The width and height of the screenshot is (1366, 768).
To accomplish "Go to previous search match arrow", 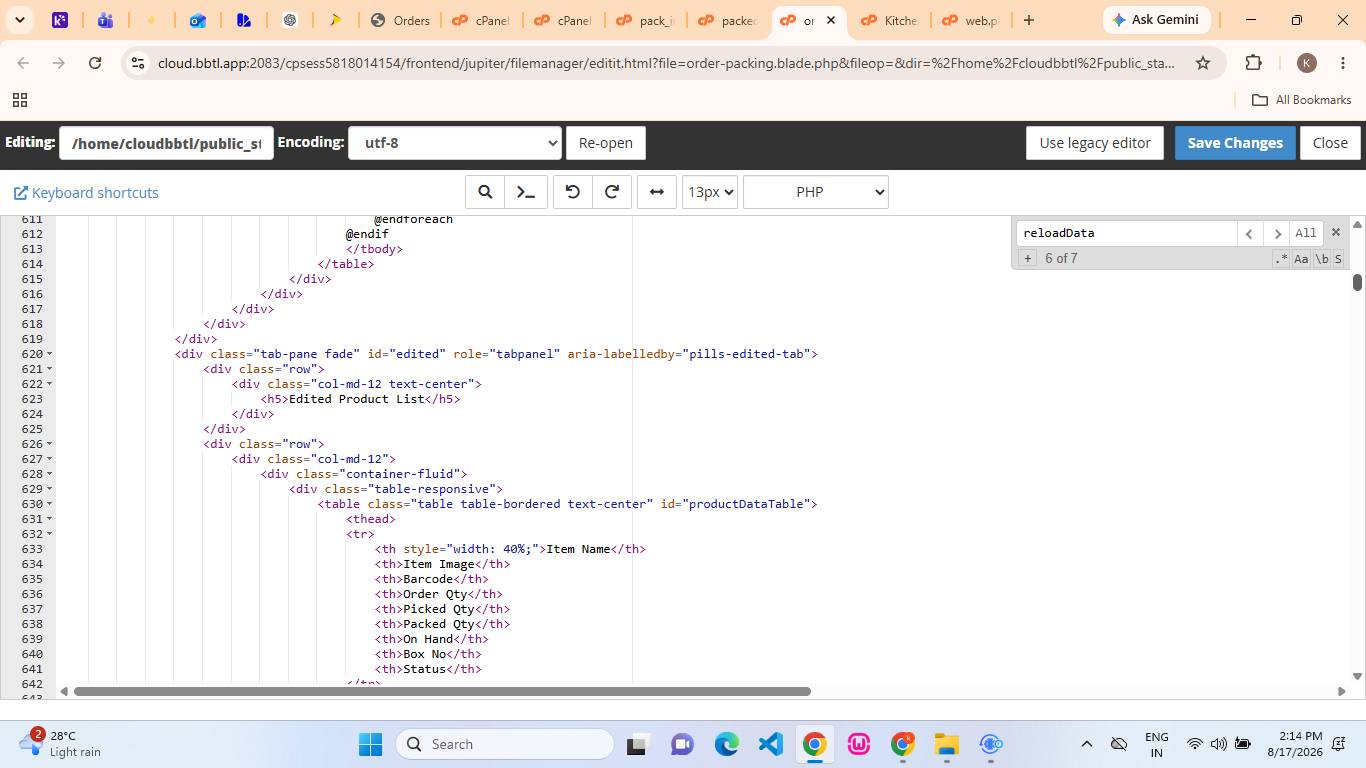I will pos(1249,233).
